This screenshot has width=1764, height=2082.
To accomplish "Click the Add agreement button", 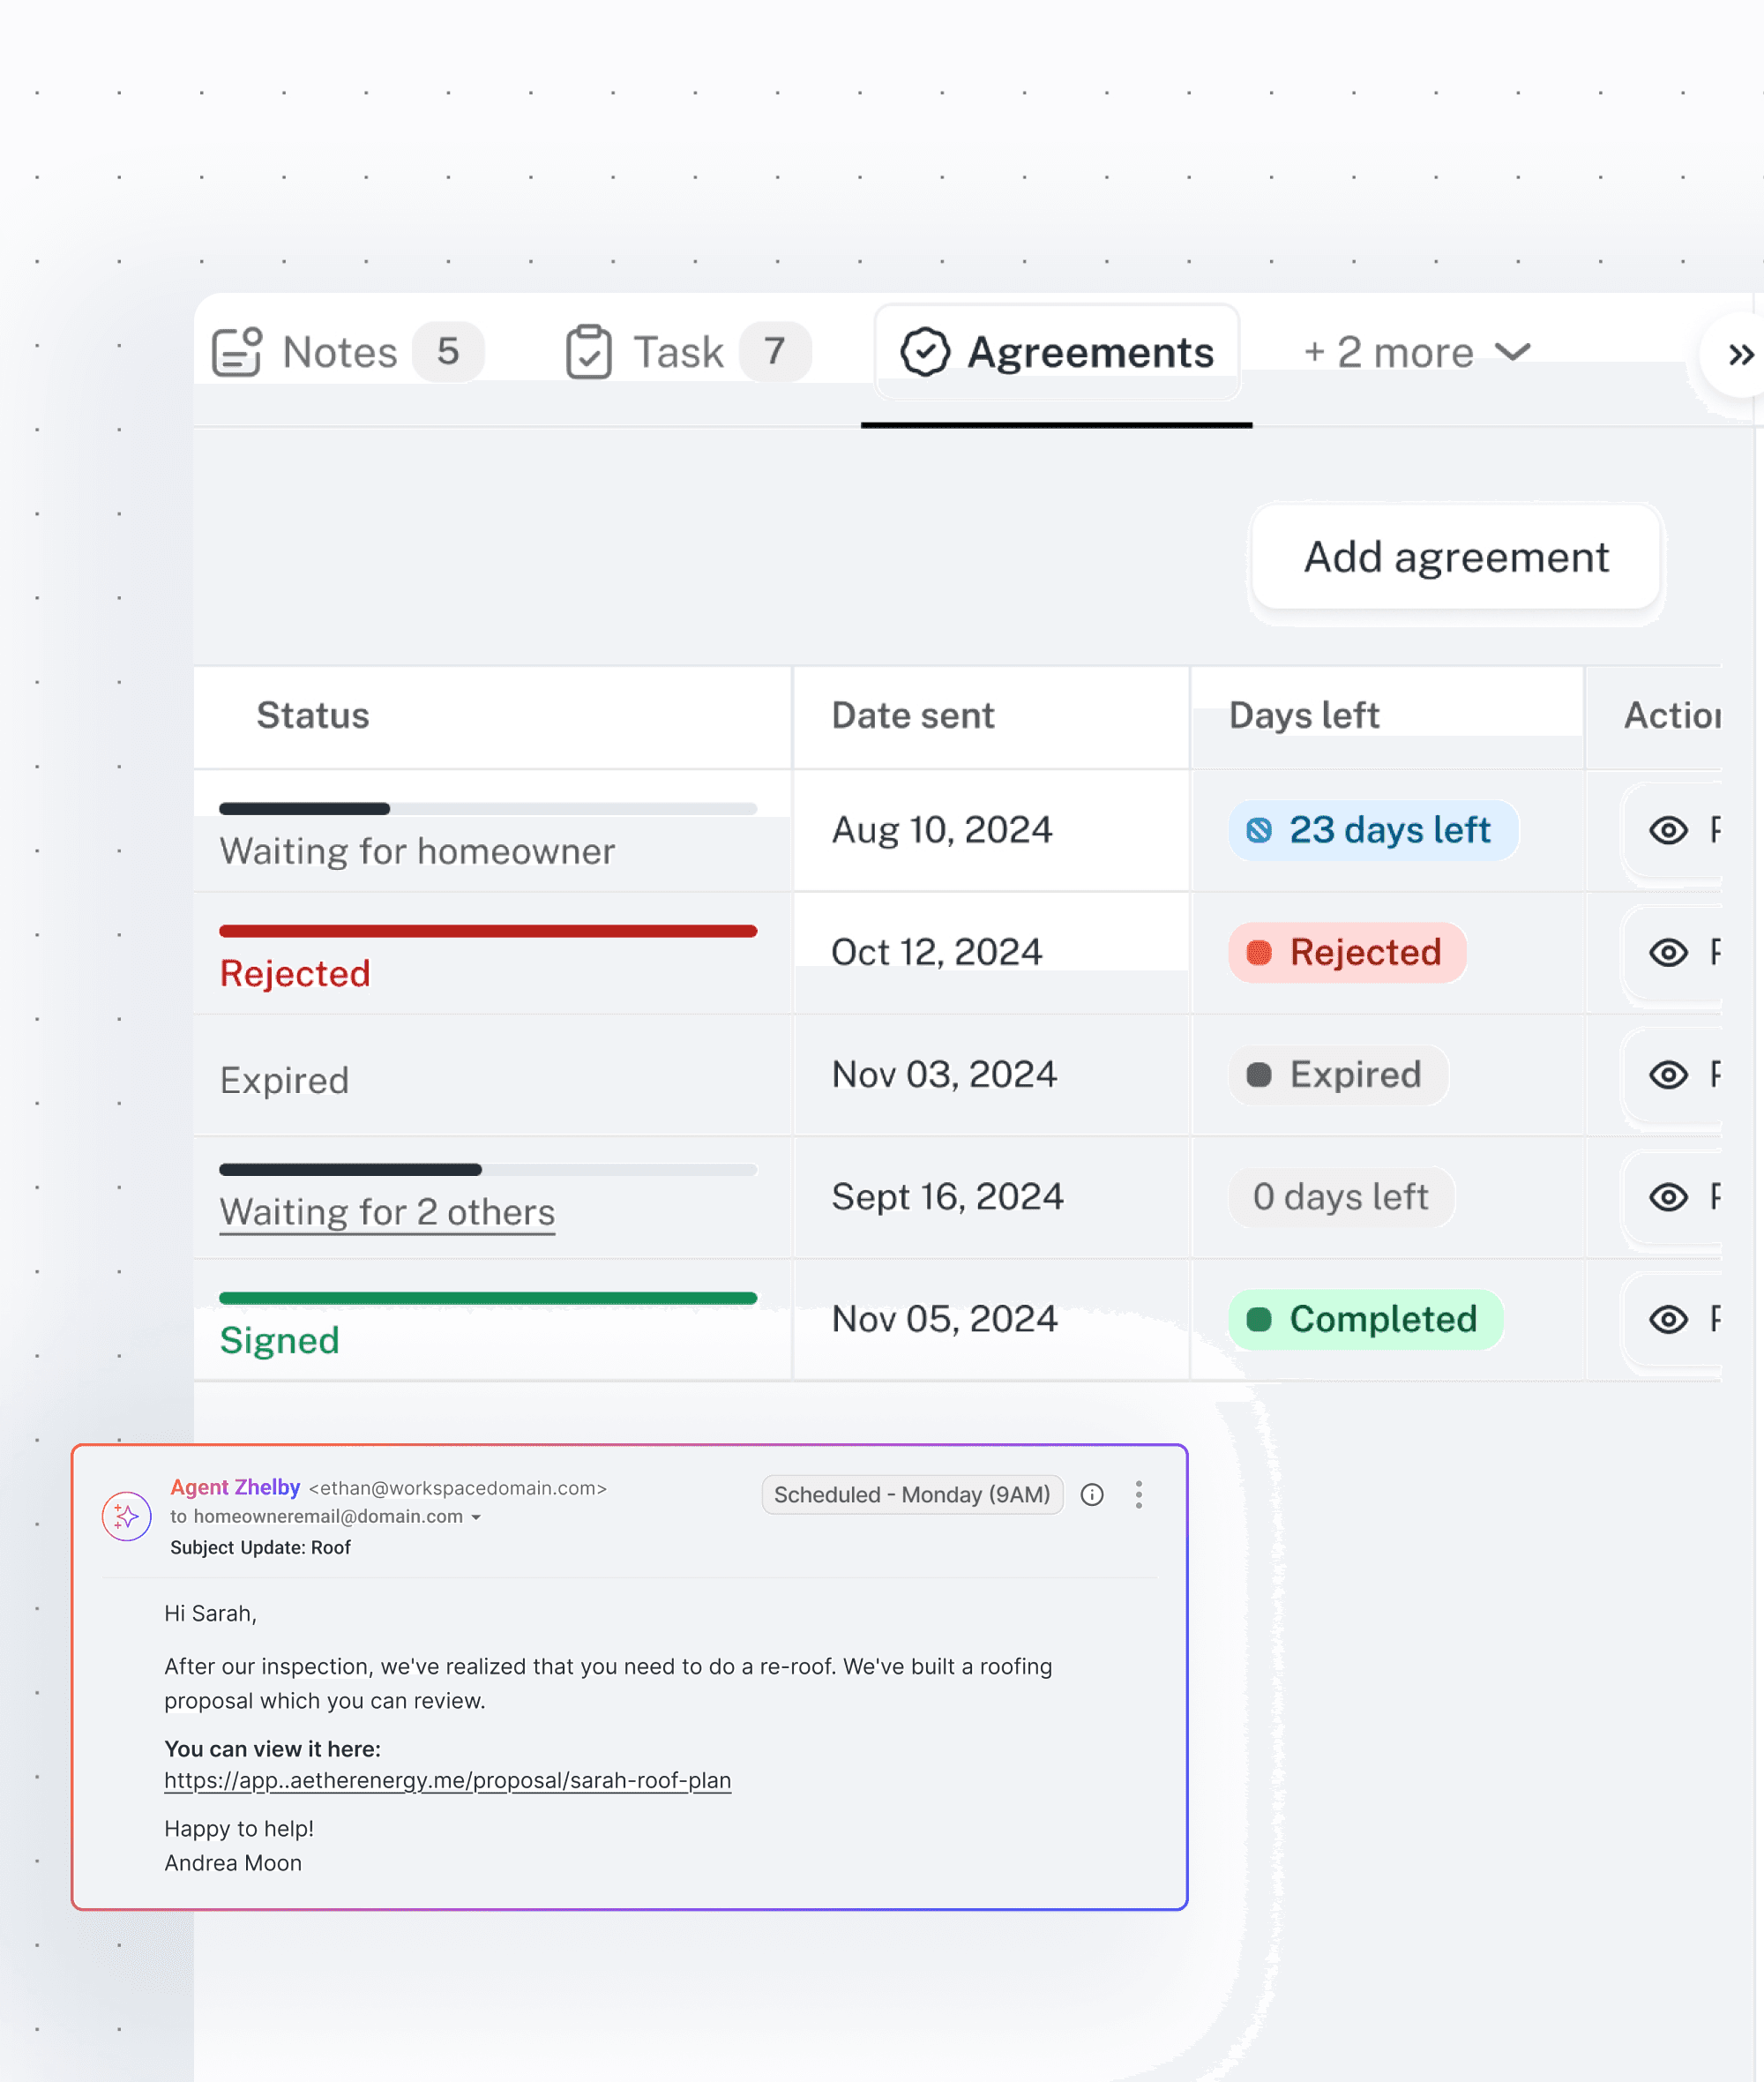I will pyautogui.click(x=1455, y=557).
